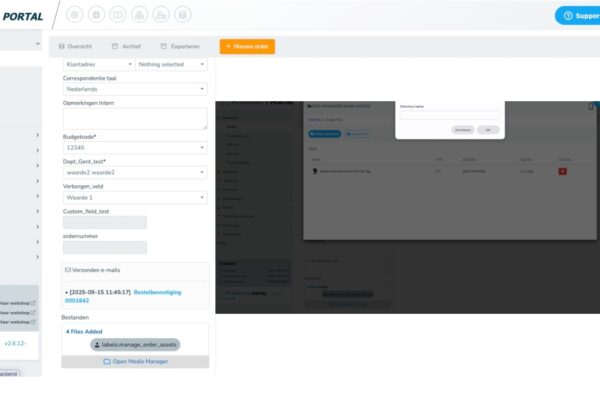Click the fourth circular top navigation icon
This screenshot has width=600, height=403.
pyautogui.click(x=139, y=15)
